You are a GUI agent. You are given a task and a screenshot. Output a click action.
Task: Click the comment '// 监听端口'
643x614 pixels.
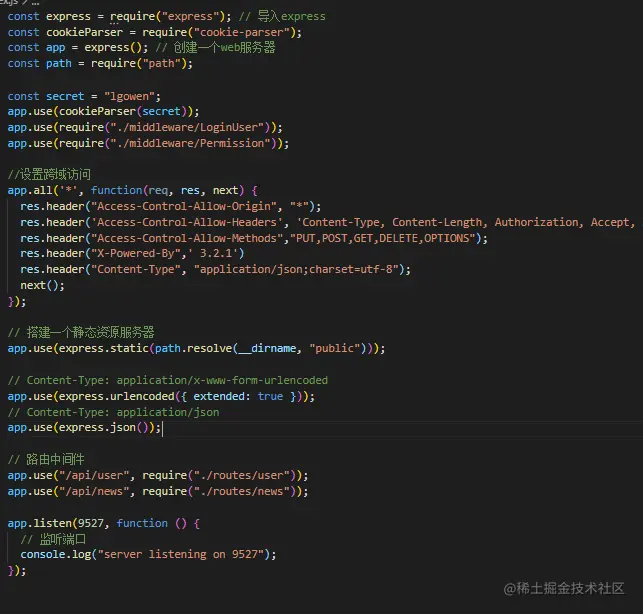pyautogui.click(x=53, y=539)
